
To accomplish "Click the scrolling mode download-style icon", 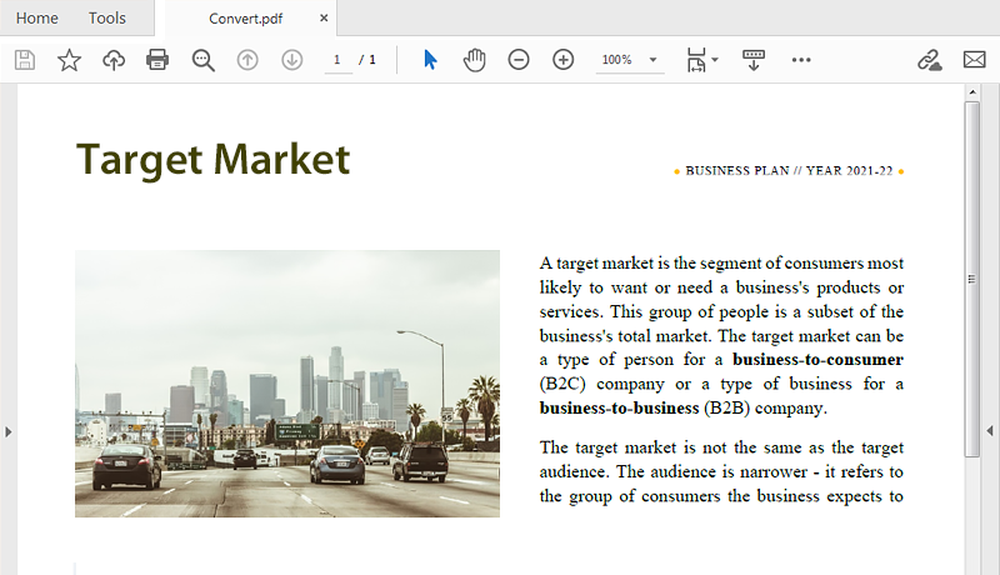I will tap(754, 60).
